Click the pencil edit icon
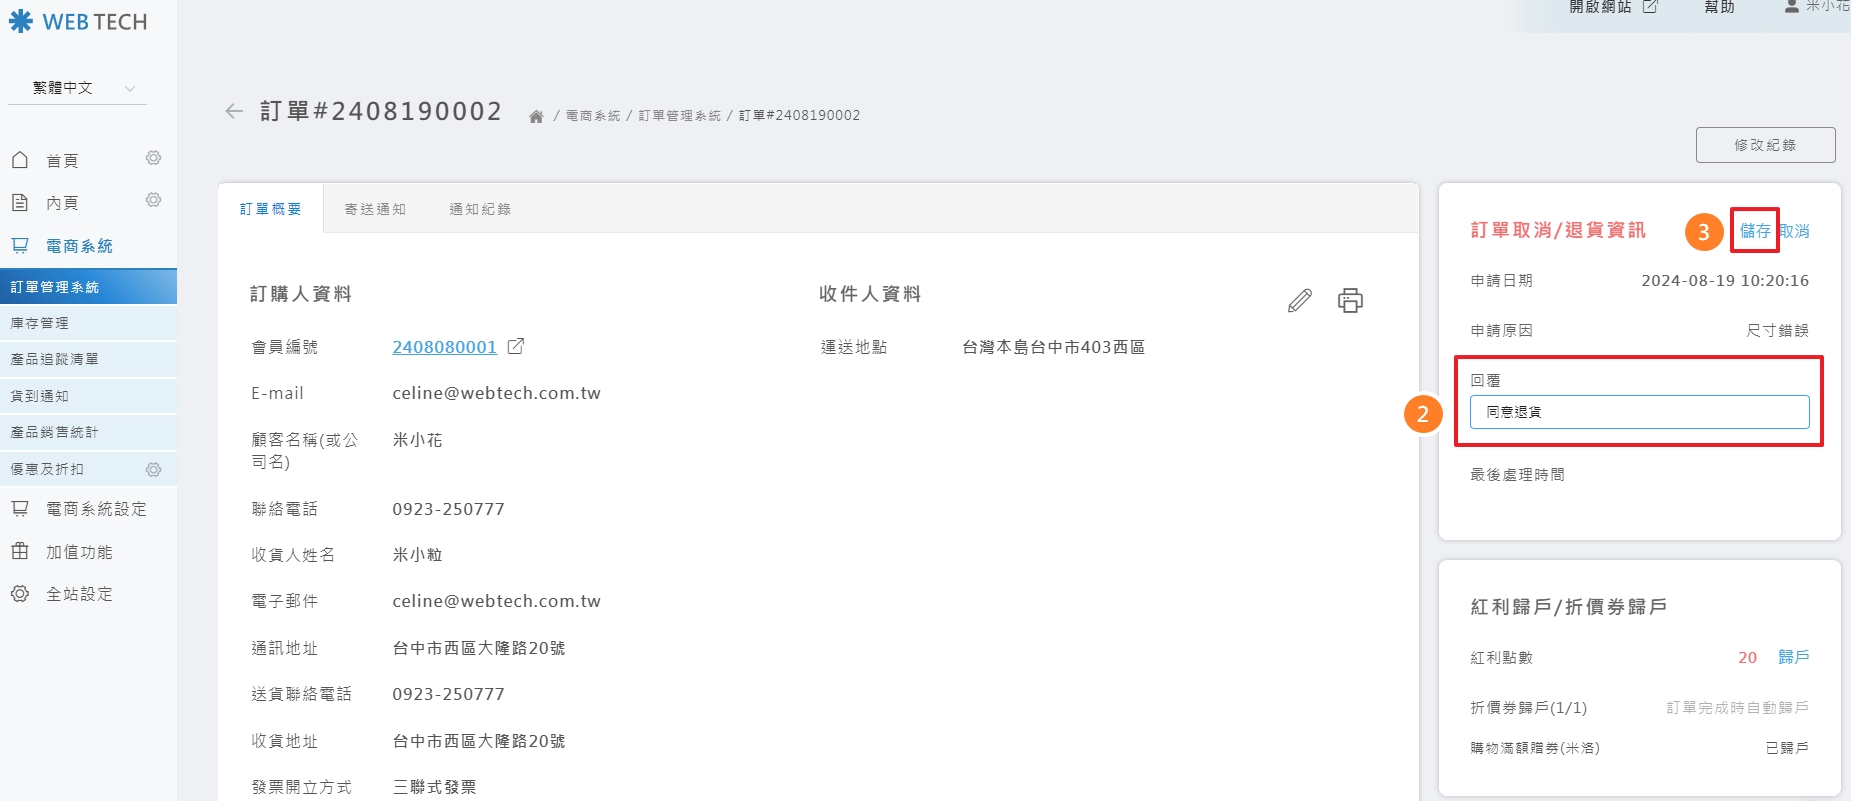The width and height of the screenshot is (1851, 801). (1299, 301)
